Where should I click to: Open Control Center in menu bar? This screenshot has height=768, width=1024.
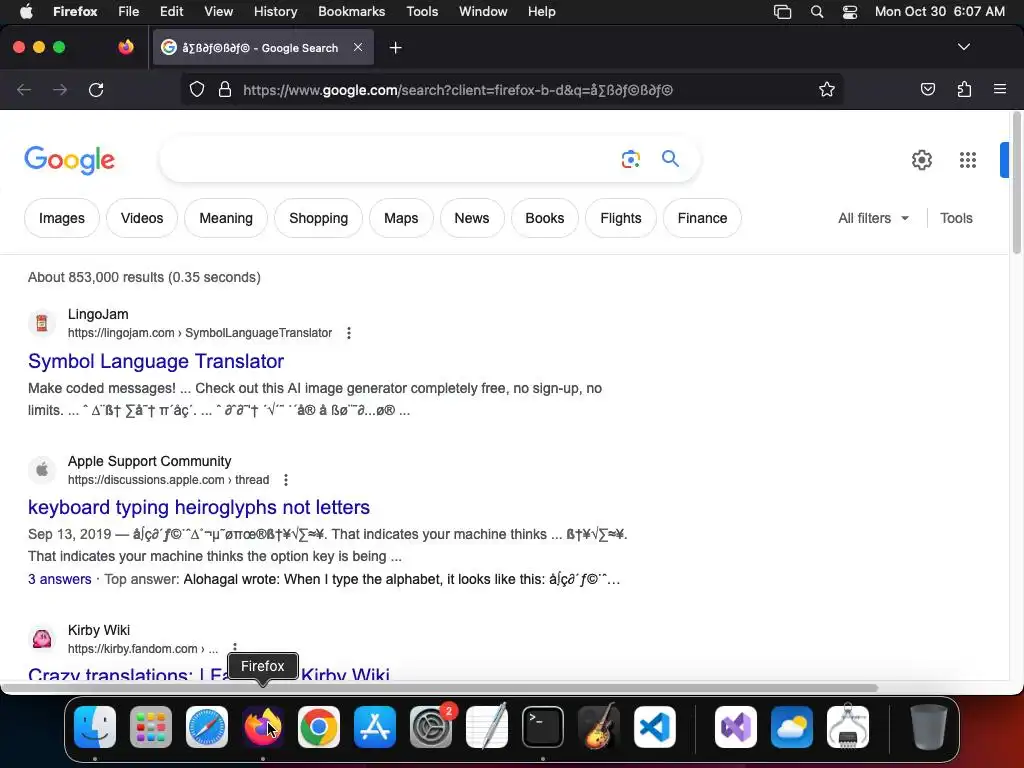pos(850,12)
